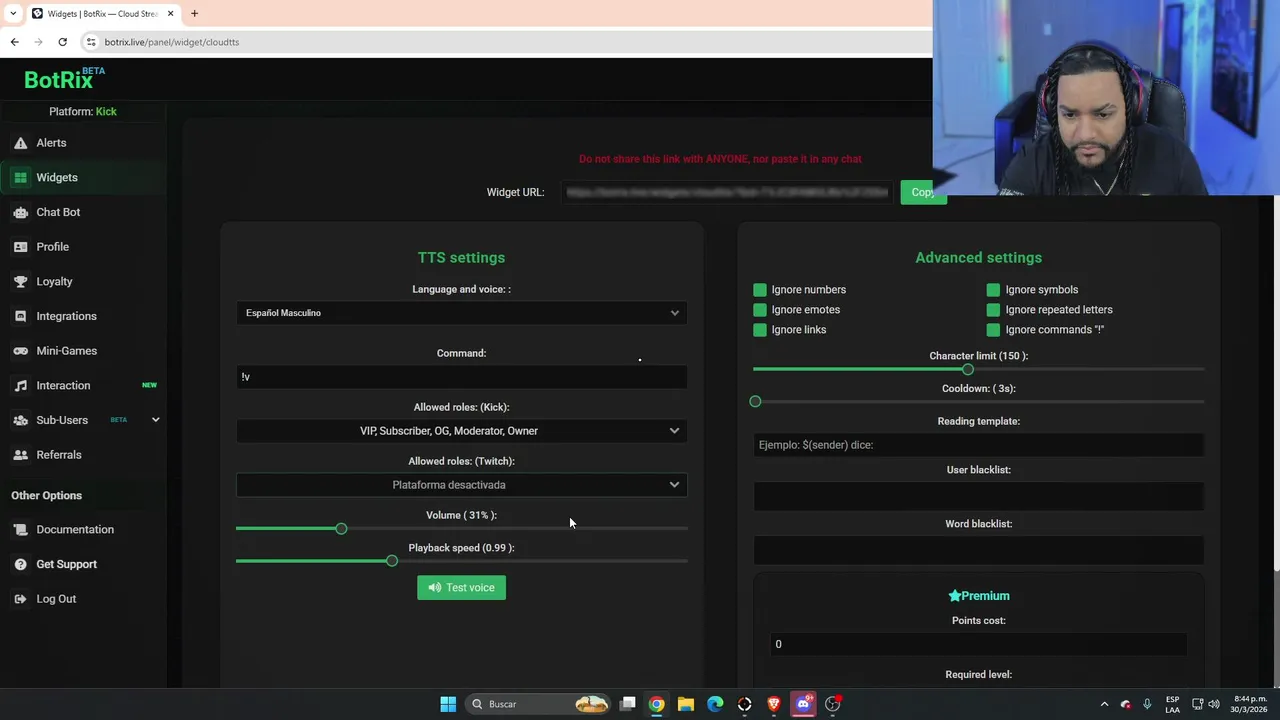Open Brave browser from the taskbar
The image size is (1280, 720).
(774, 704)
